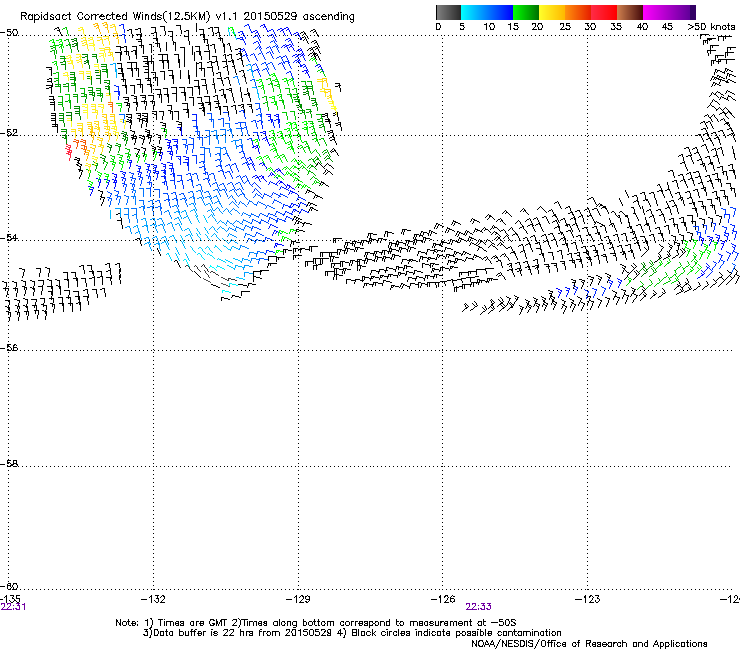740x650 pixels.
Task: Select the cyan 5–10 knots legend swatch
Action: point(474,12)
